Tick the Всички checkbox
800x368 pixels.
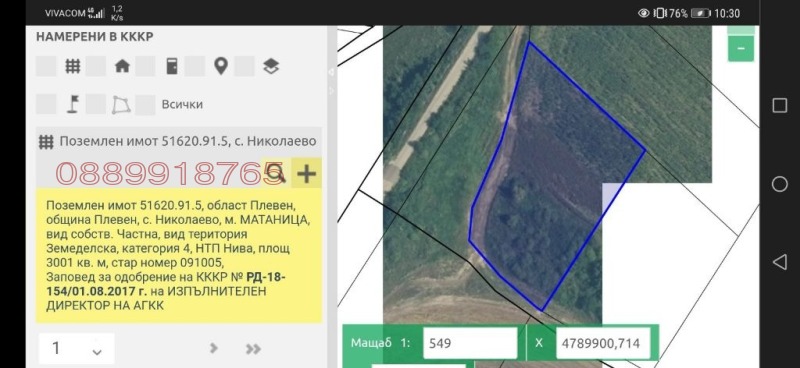[145, 104]
